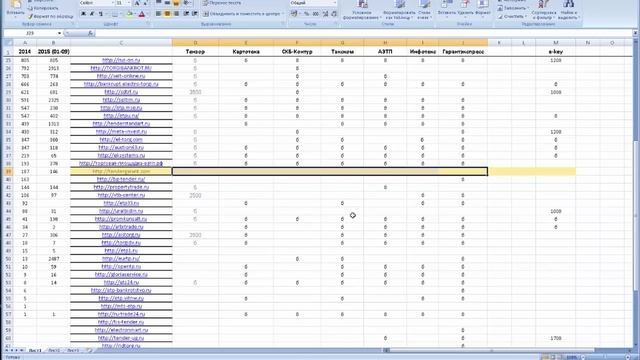Viewport: 640px width, 360px height.
Task: Click the Delete cells (Удалить) icon
Action: pos(464,8)
